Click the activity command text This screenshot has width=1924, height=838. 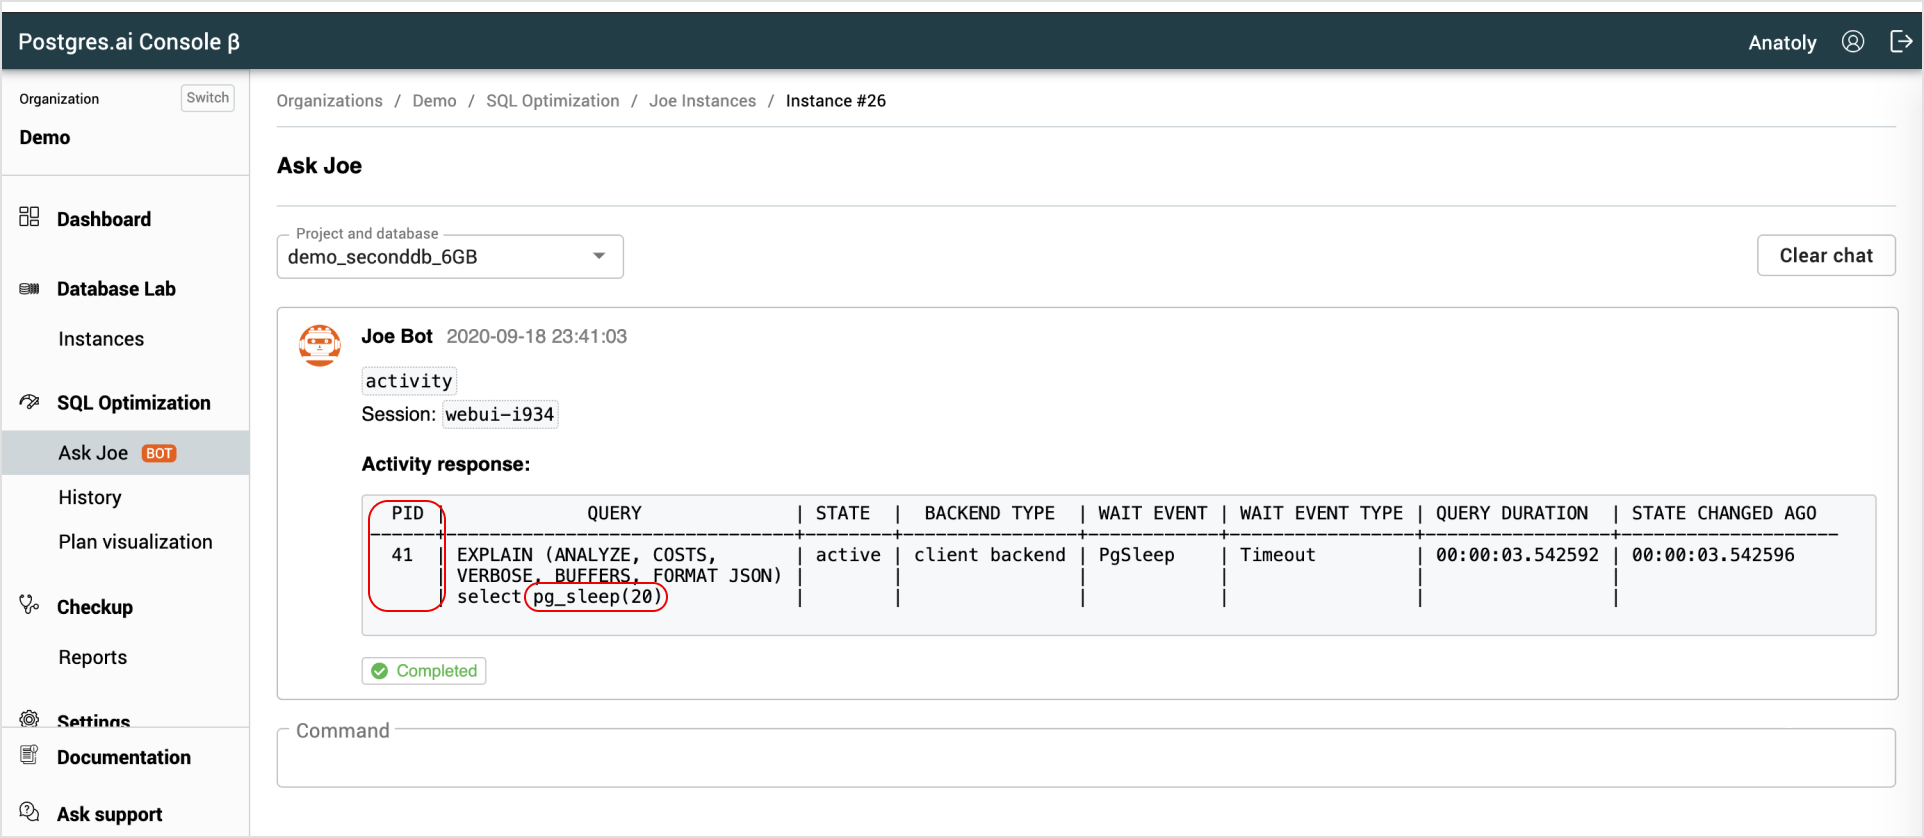[409, 381]
